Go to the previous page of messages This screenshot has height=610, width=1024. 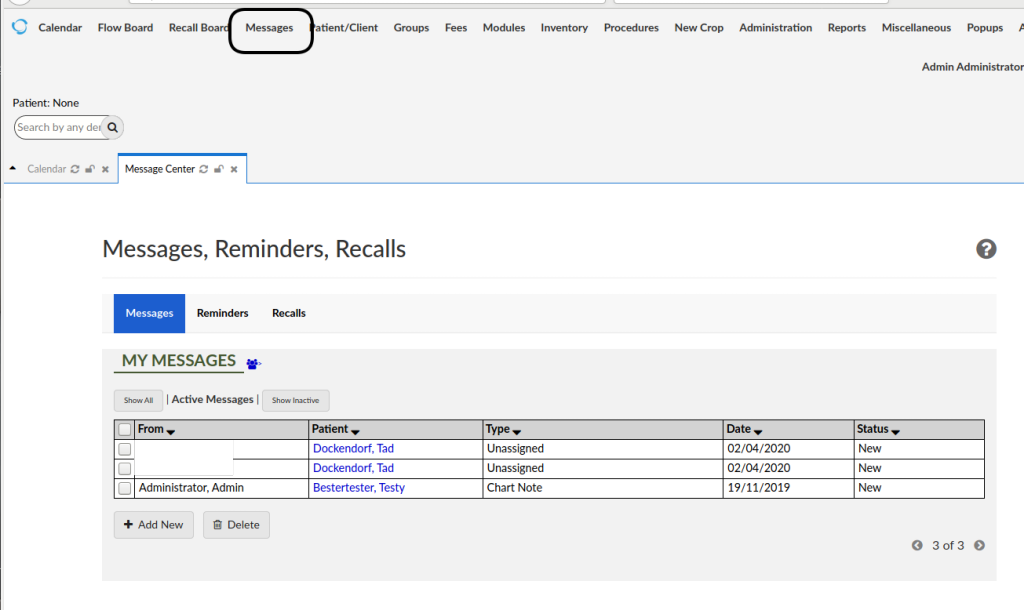tap(917, 545)
